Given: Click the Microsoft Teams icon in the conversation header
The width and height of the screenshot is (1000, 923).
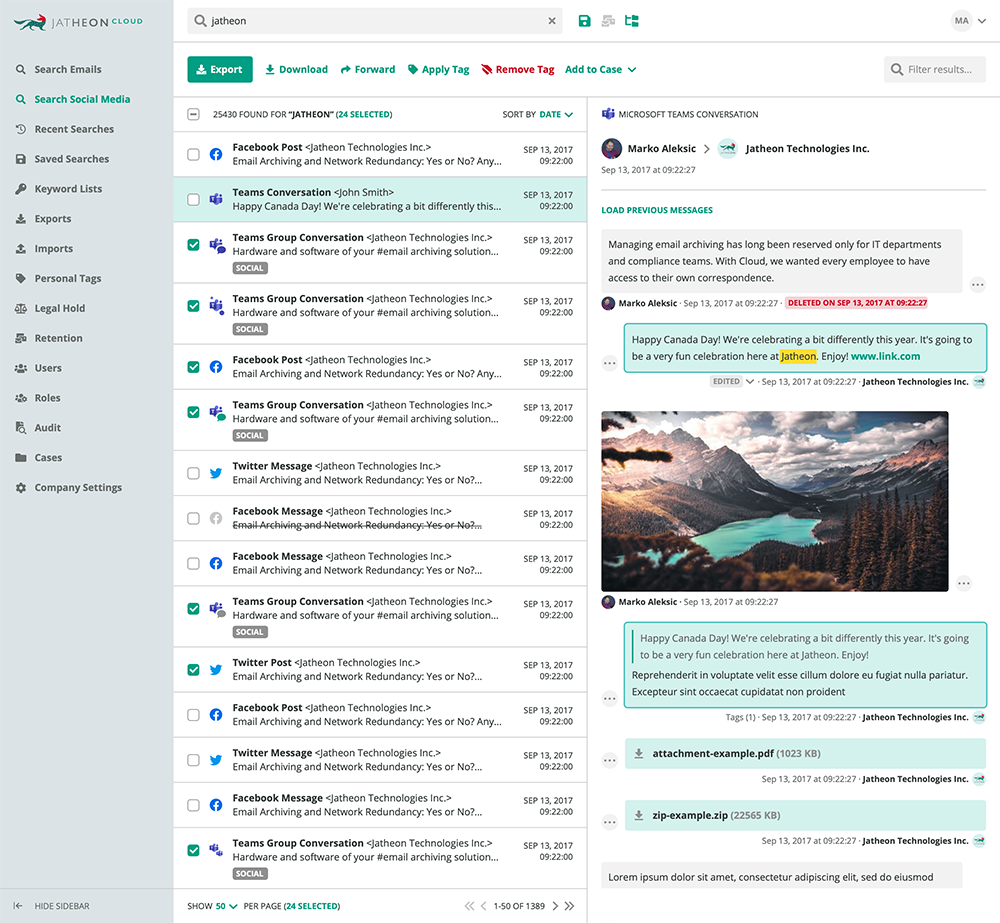Looking at the screenshot, I should [x=608, y=114].
